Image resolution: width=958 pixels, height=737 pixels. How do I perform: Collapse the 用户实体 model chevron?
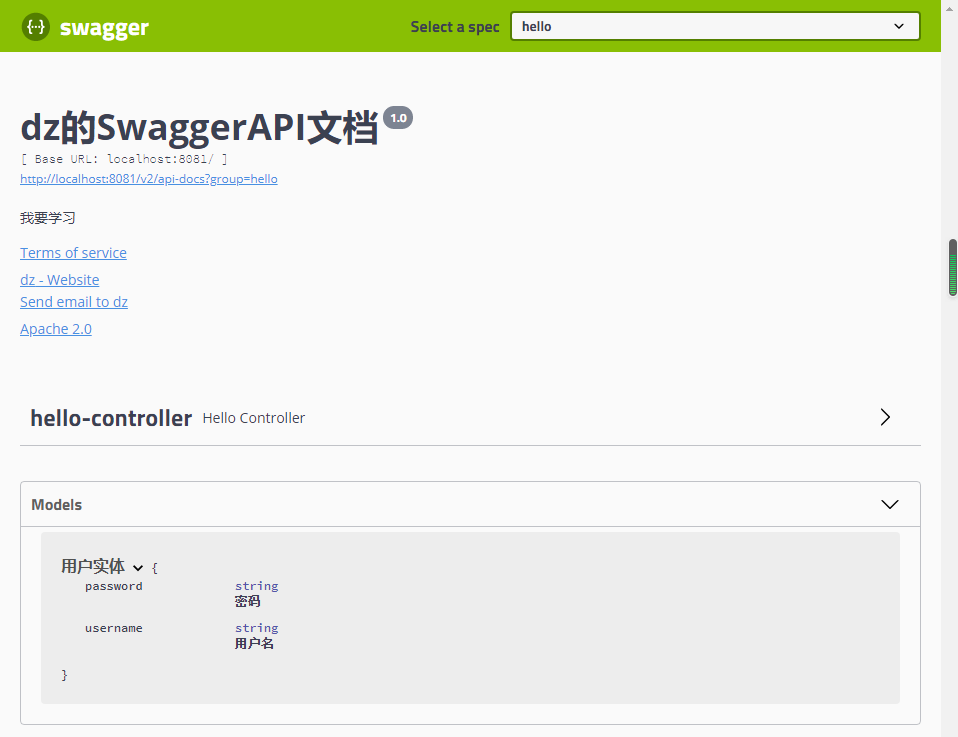click(138, 568)
